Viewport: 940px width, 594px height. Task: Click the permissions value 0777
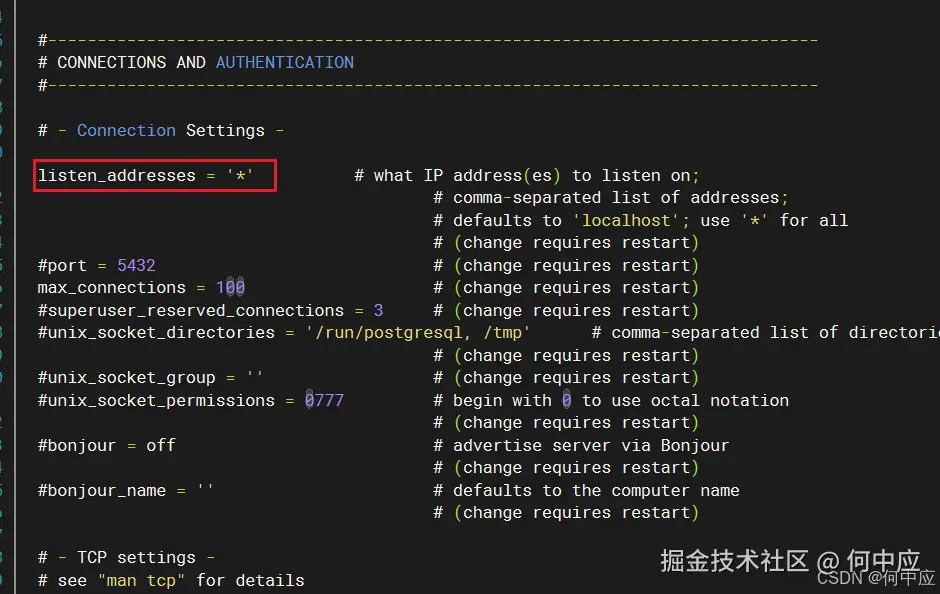coord(324,400)
